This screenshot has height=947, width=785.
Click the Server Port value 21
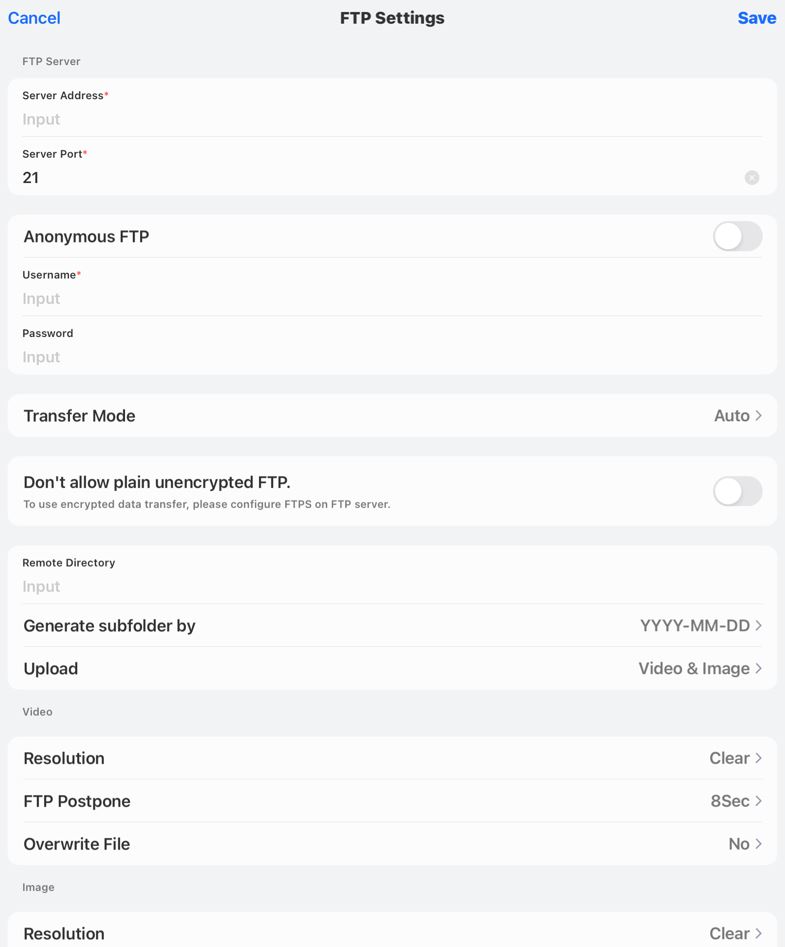31,178
